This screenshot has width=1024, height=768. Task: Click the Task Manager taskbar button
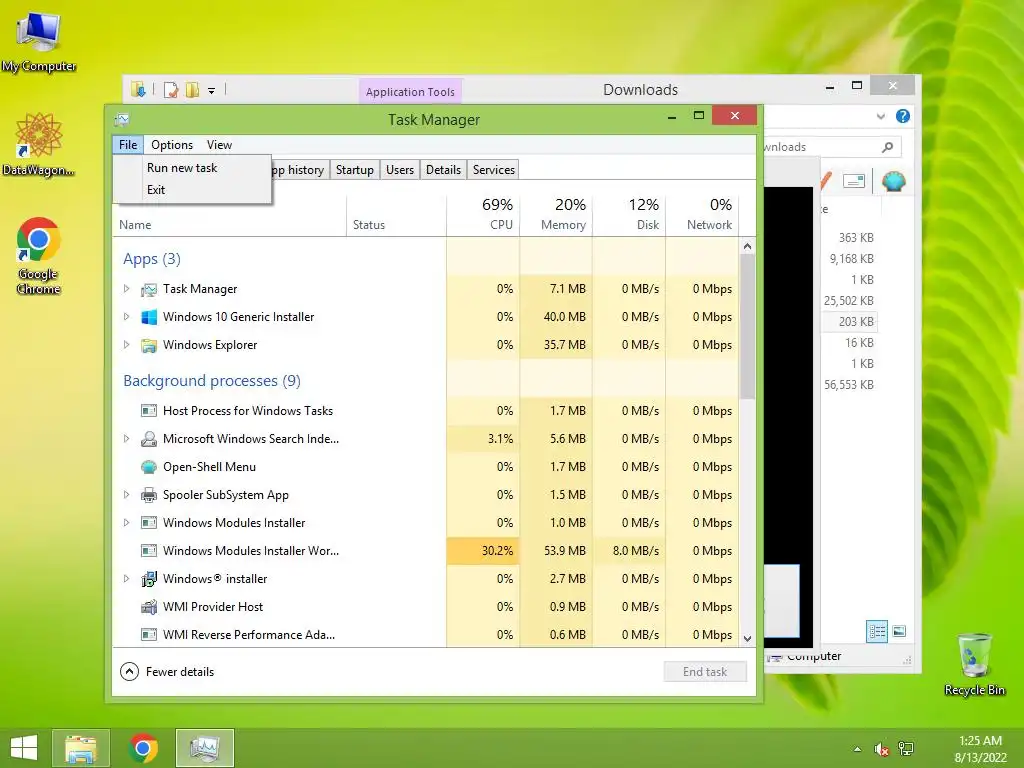204,748
